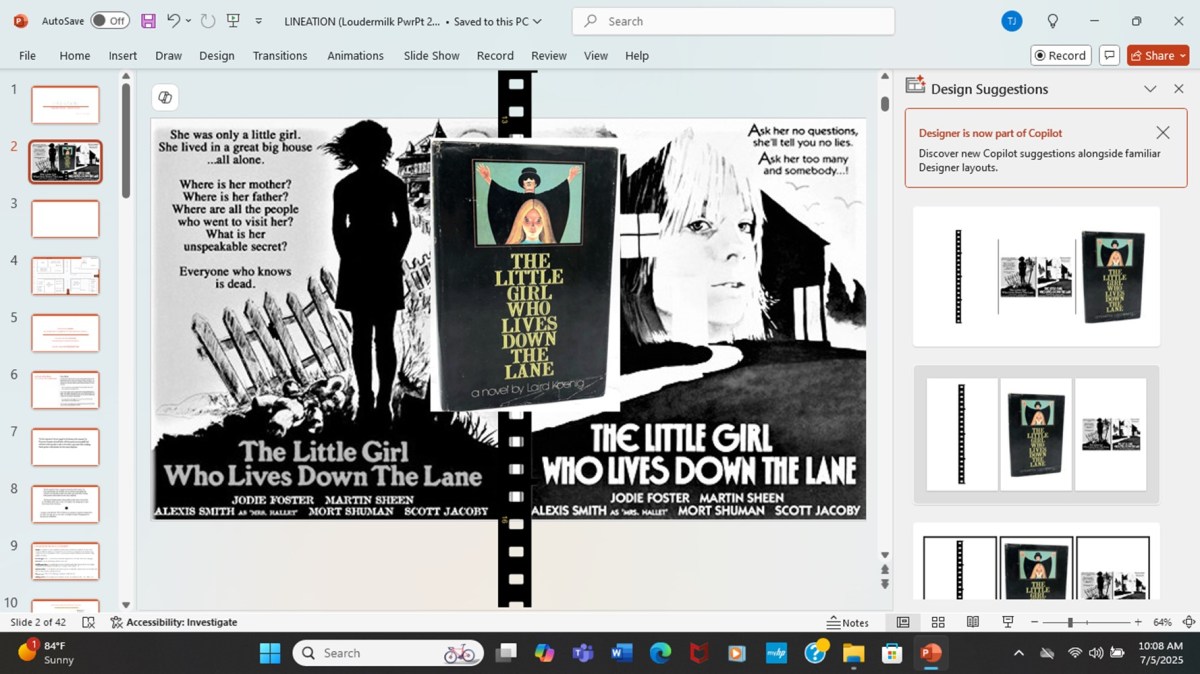Toggle the Notes pane
This screenshot has width=1200, height=674.
(848, 622)
